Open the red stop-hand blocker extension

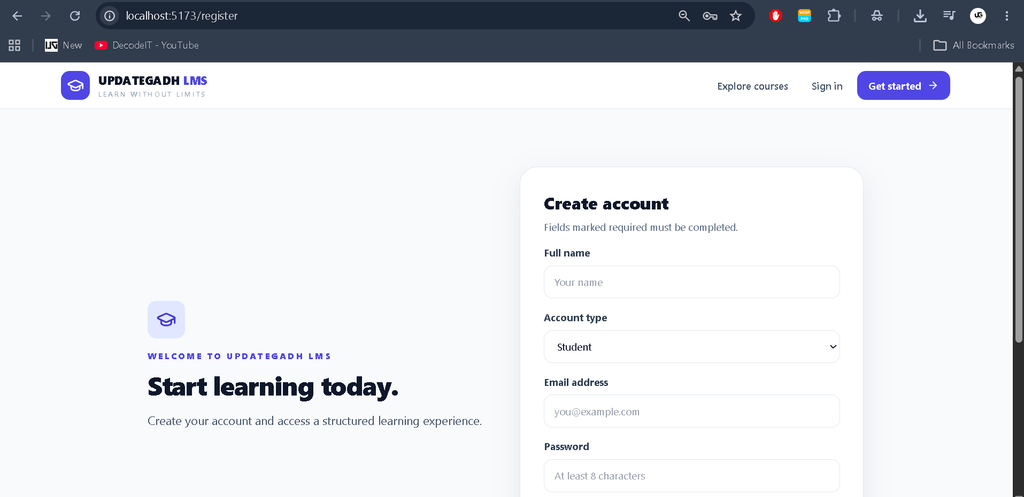point(776,16)
